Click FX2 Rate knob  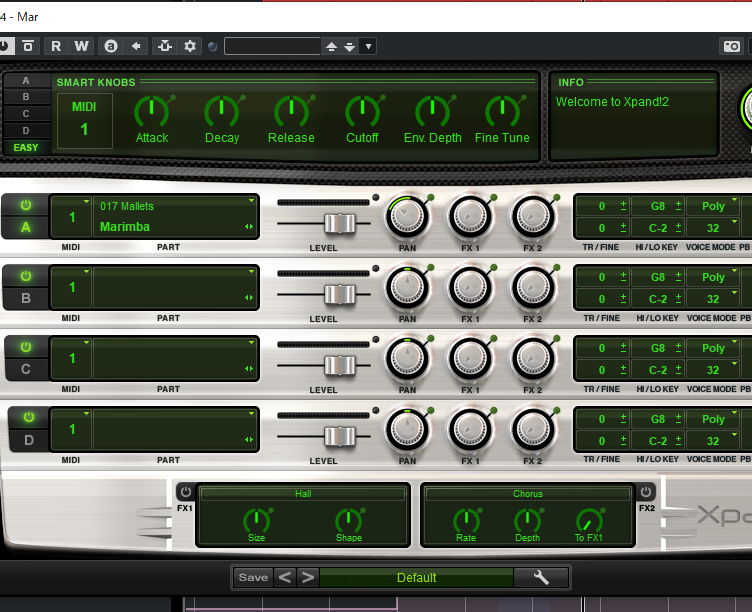coord(466,520)
